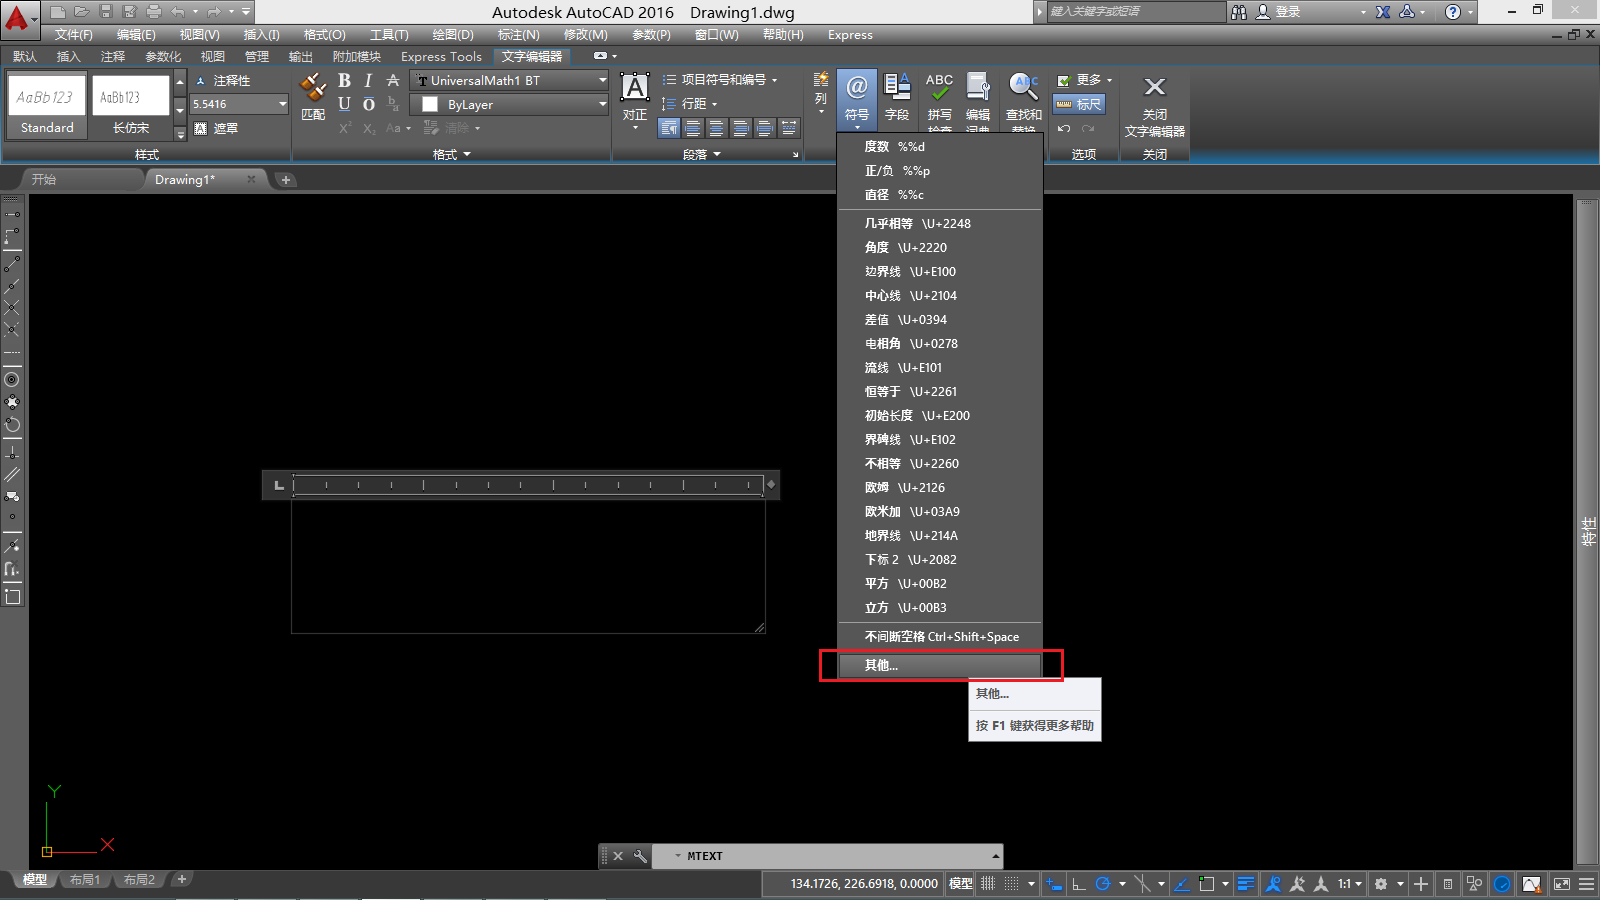Viewport: 1600px width, 900px height.
Task: Toggle ortho mode in status bar
Action: tap(1079, 884)
